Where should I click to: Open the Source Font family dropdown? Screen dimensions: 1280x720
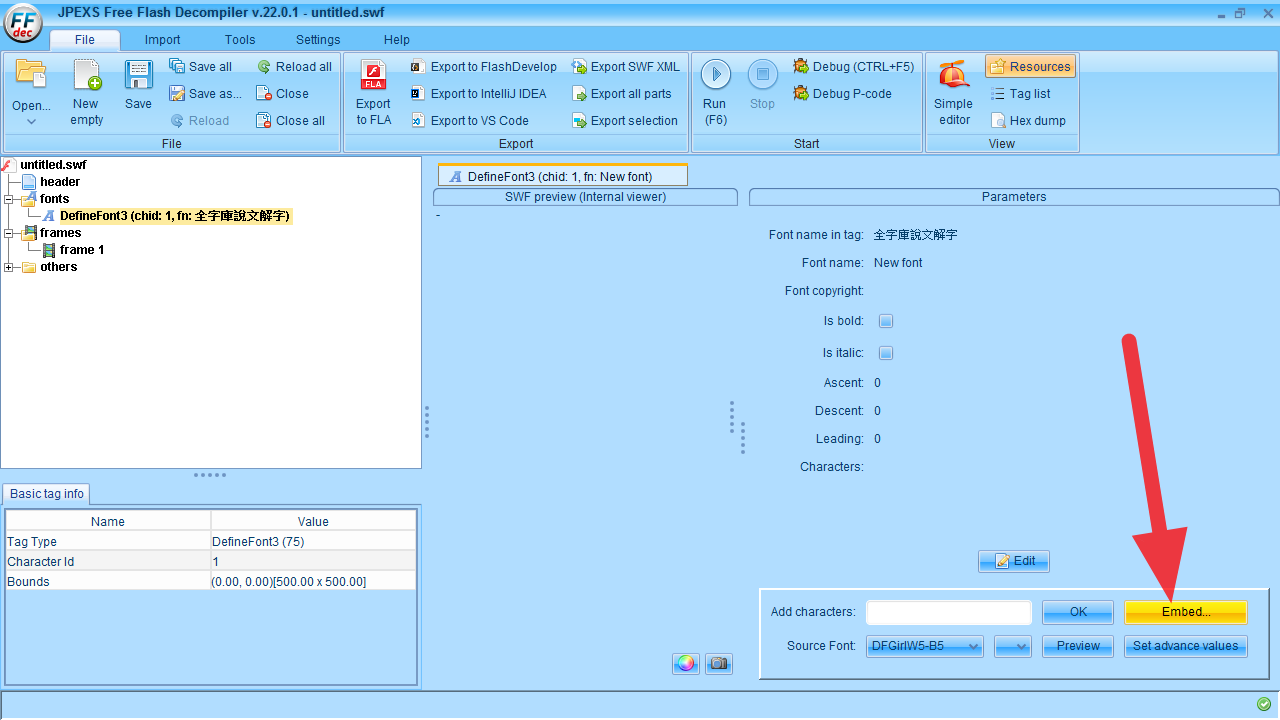[x=925, y=646]
